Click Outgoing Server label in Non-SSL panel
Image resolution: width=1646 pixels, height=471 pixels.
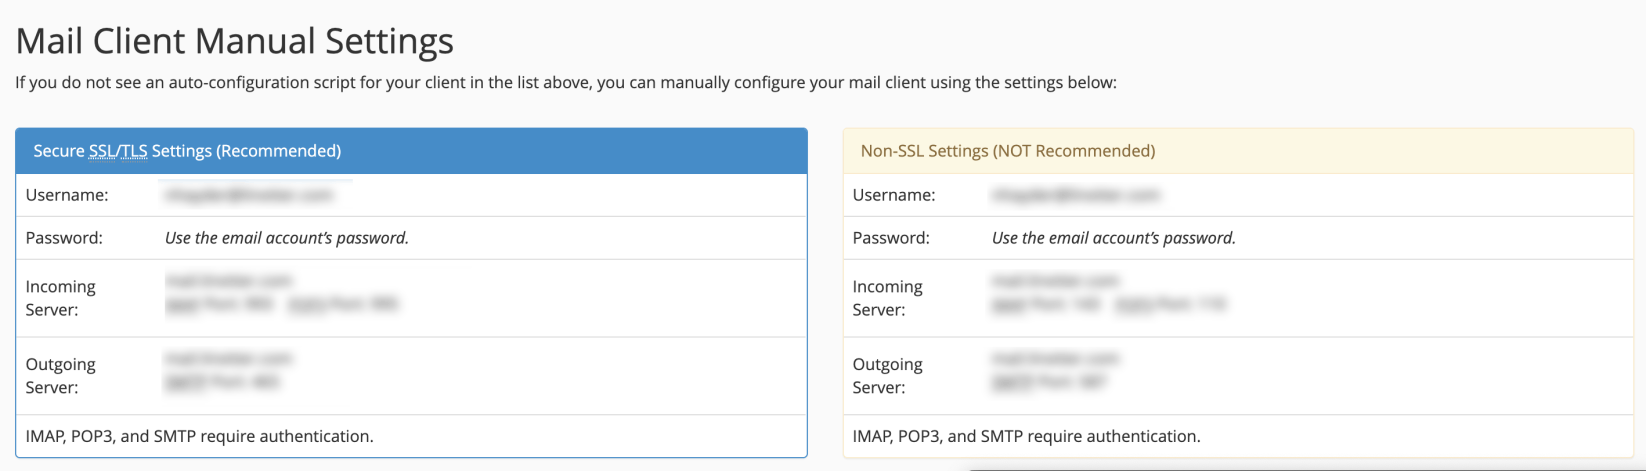click(887, 376)
